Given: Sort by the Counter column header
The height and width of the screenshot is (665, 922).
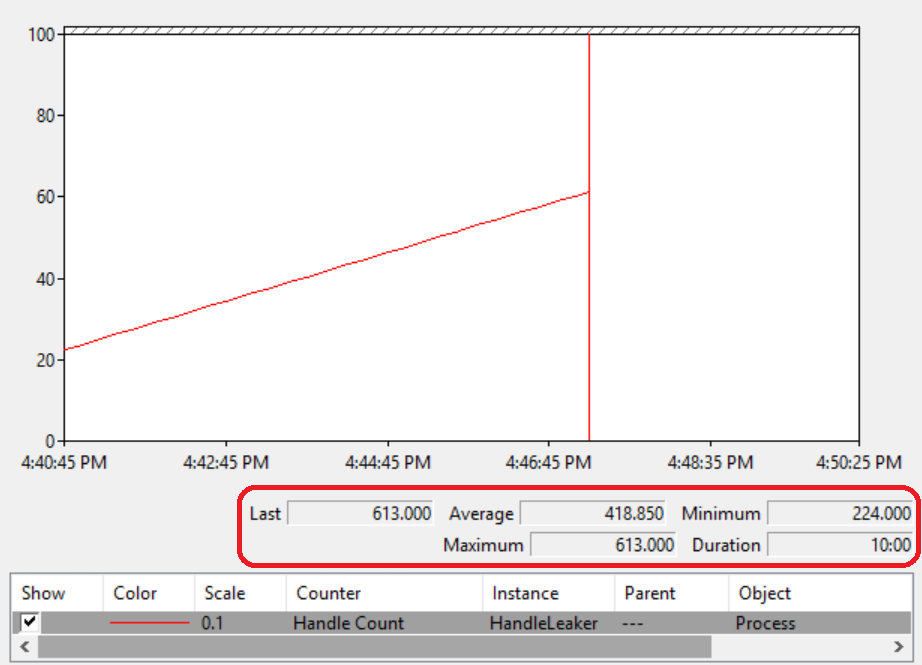Looking at the screenshot, I should (x=328, y=593).
